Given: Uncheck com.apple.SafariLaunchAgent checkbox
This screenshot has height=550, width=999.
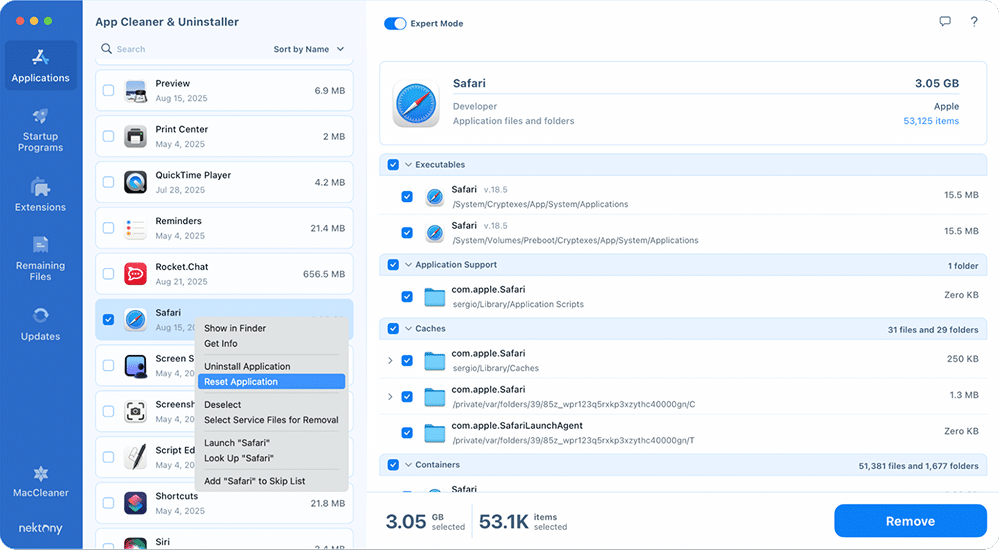Looking at the screenshot, I should pos(407,433).
